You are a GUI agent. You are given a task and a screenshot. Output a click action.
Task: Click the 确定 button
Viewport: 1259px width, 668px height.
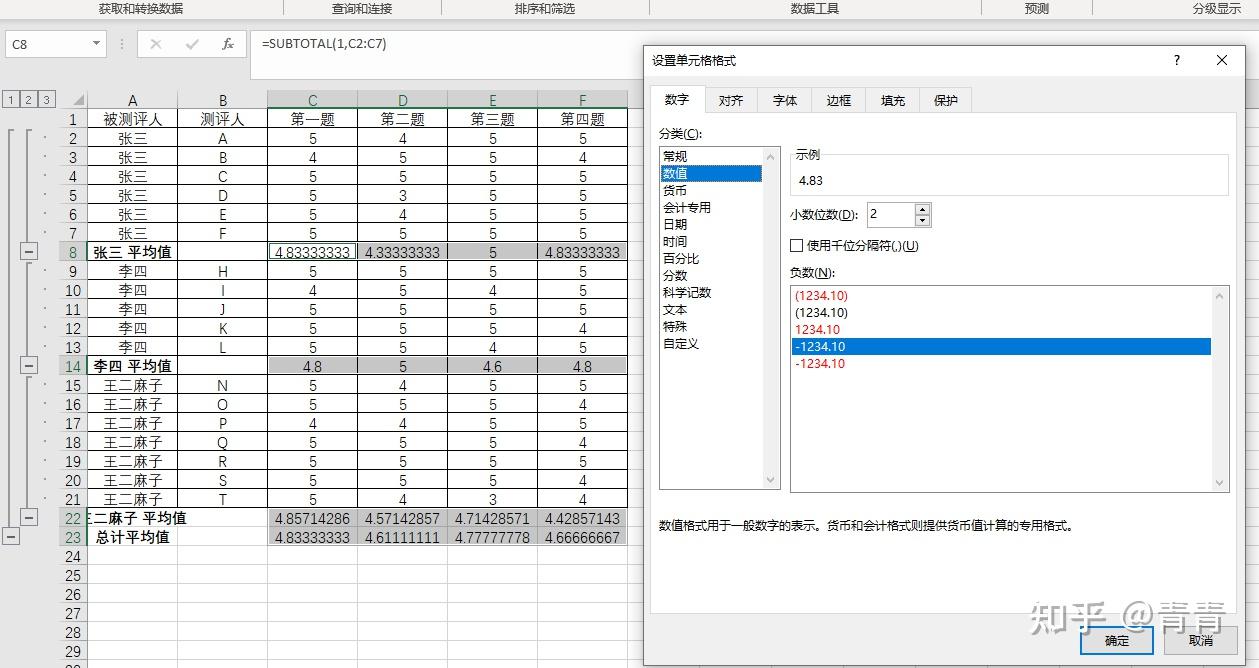coord(1117,641)
